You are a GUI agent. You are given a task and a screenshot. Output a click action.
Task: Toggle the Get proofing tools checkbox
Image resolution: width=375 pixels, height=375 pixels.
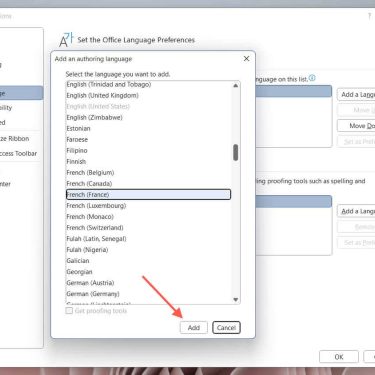(x=69, y=311)
